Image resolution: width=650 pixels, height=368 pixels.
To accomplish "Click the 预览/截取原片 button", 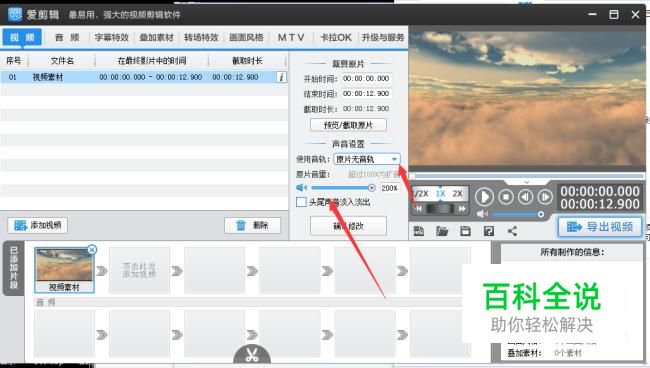I will tap(348, 125).
